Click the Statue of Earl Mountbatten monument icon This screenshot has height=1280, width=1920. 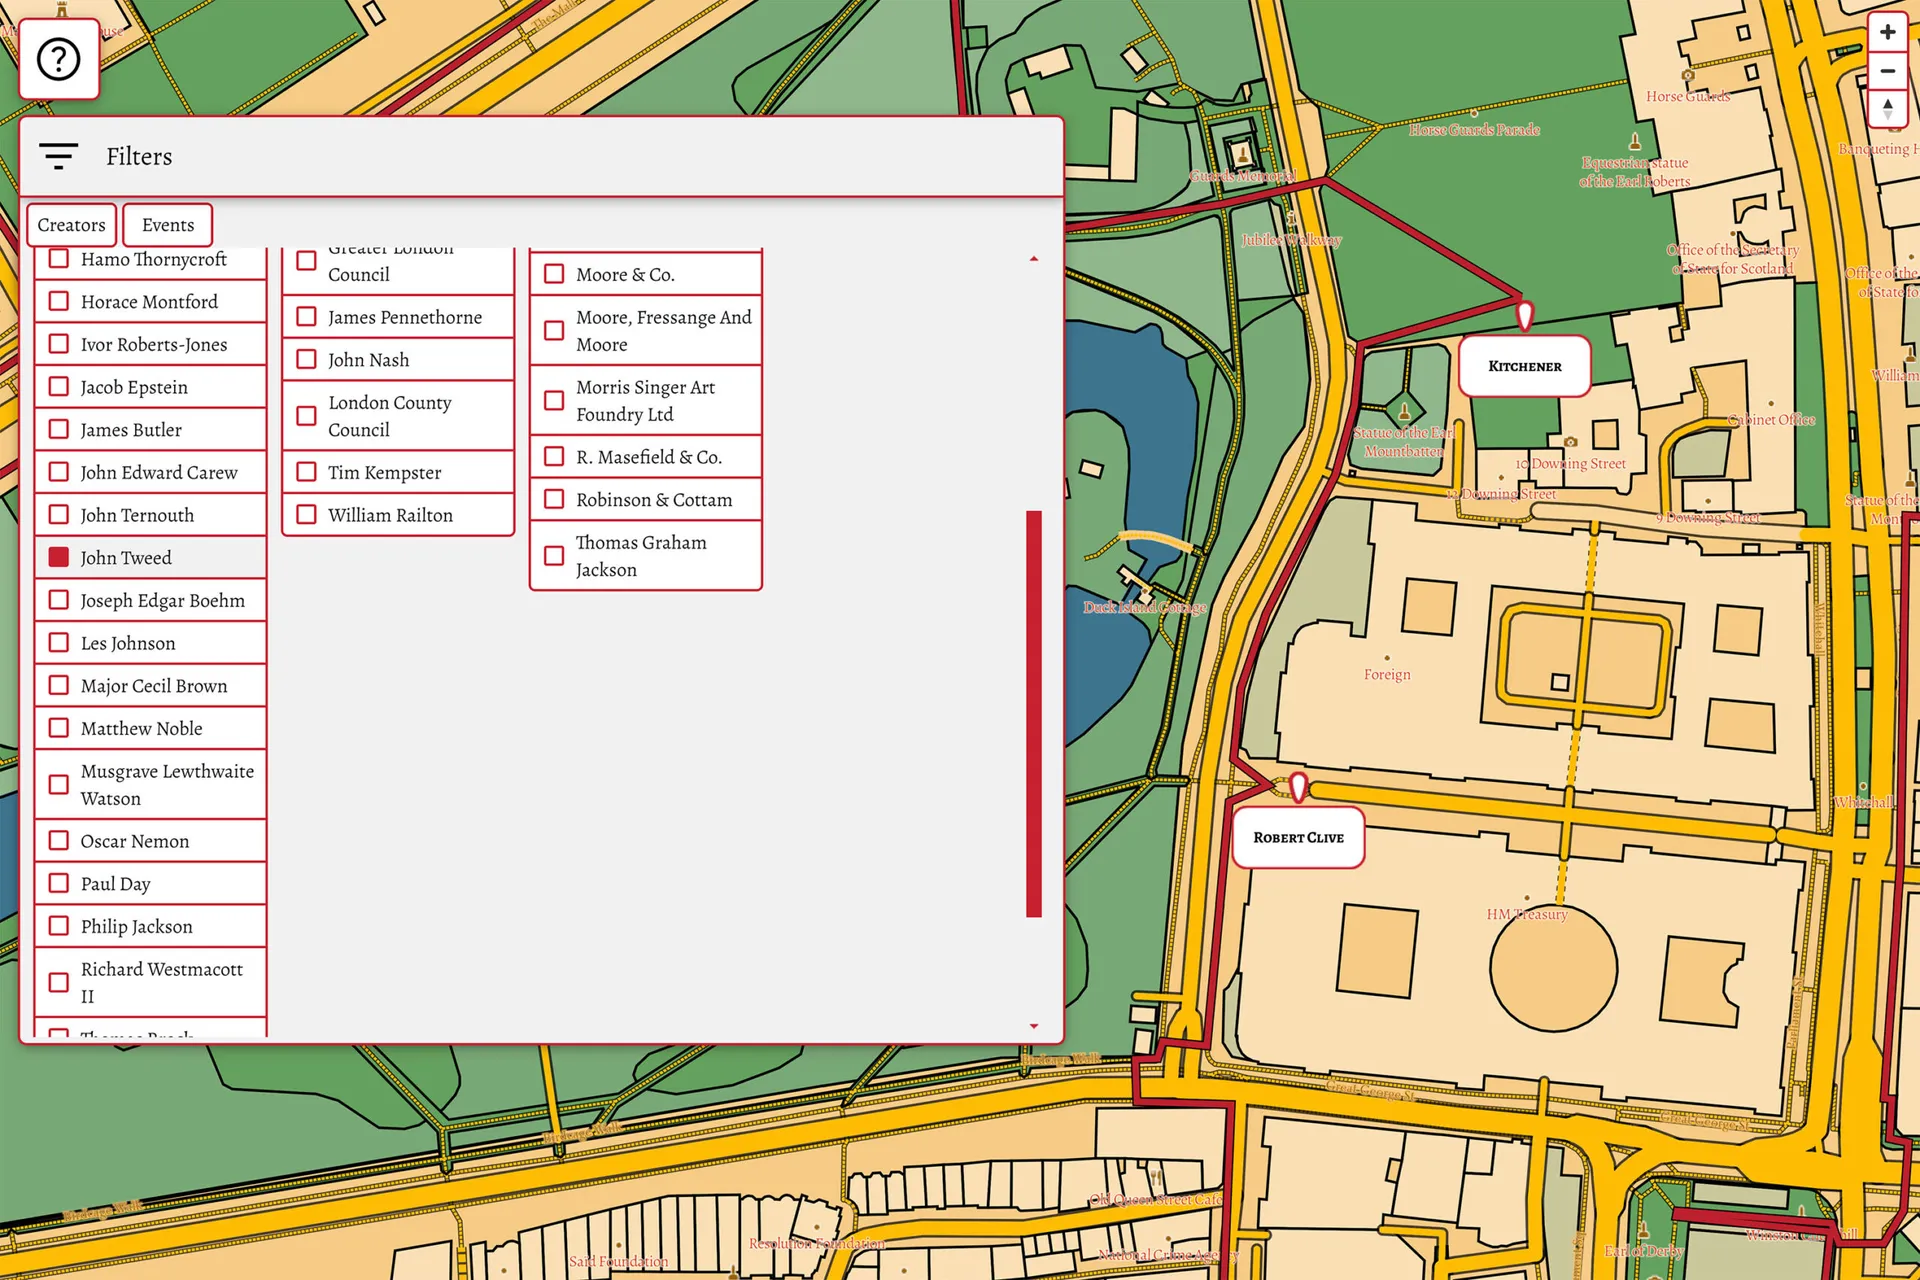[1404, 411]
